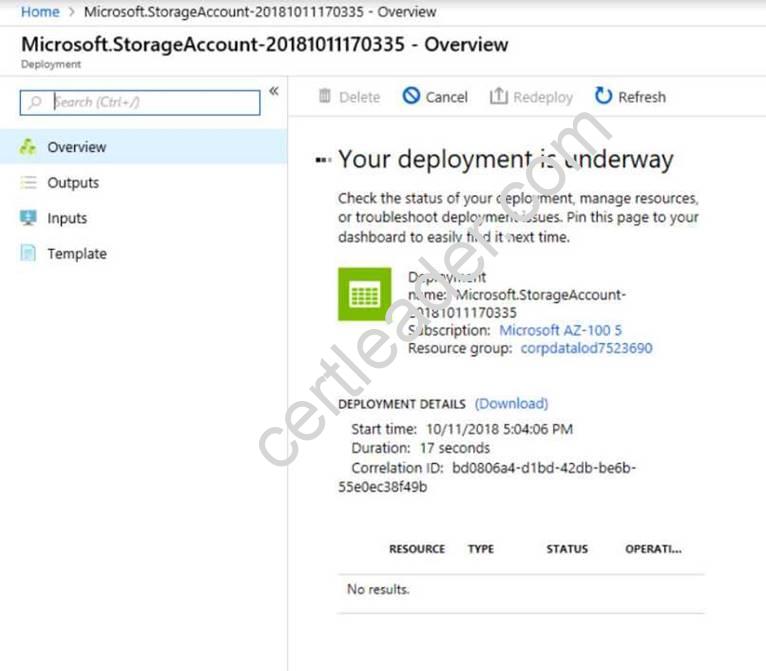The width and height of the screenshot is (766, 671).
Task: Click the Inputs monitor icon
Action: coord(28,218)
